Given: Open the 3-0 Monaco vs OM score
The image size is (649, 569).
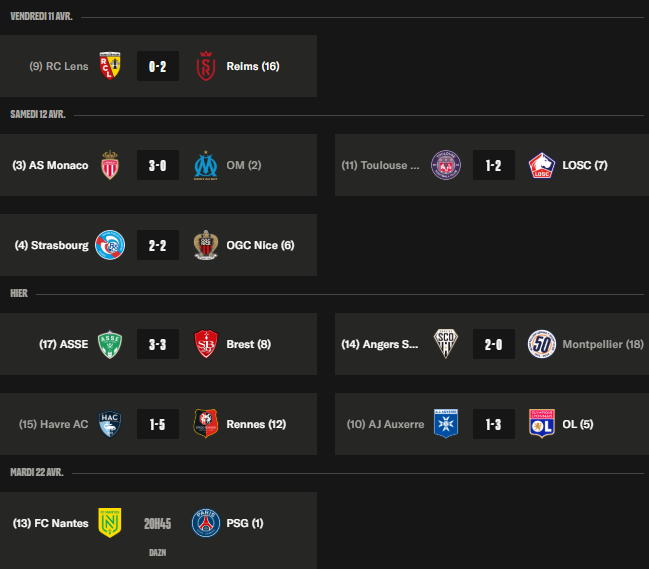Looking at the screenshot, I should tap(157, 165).
